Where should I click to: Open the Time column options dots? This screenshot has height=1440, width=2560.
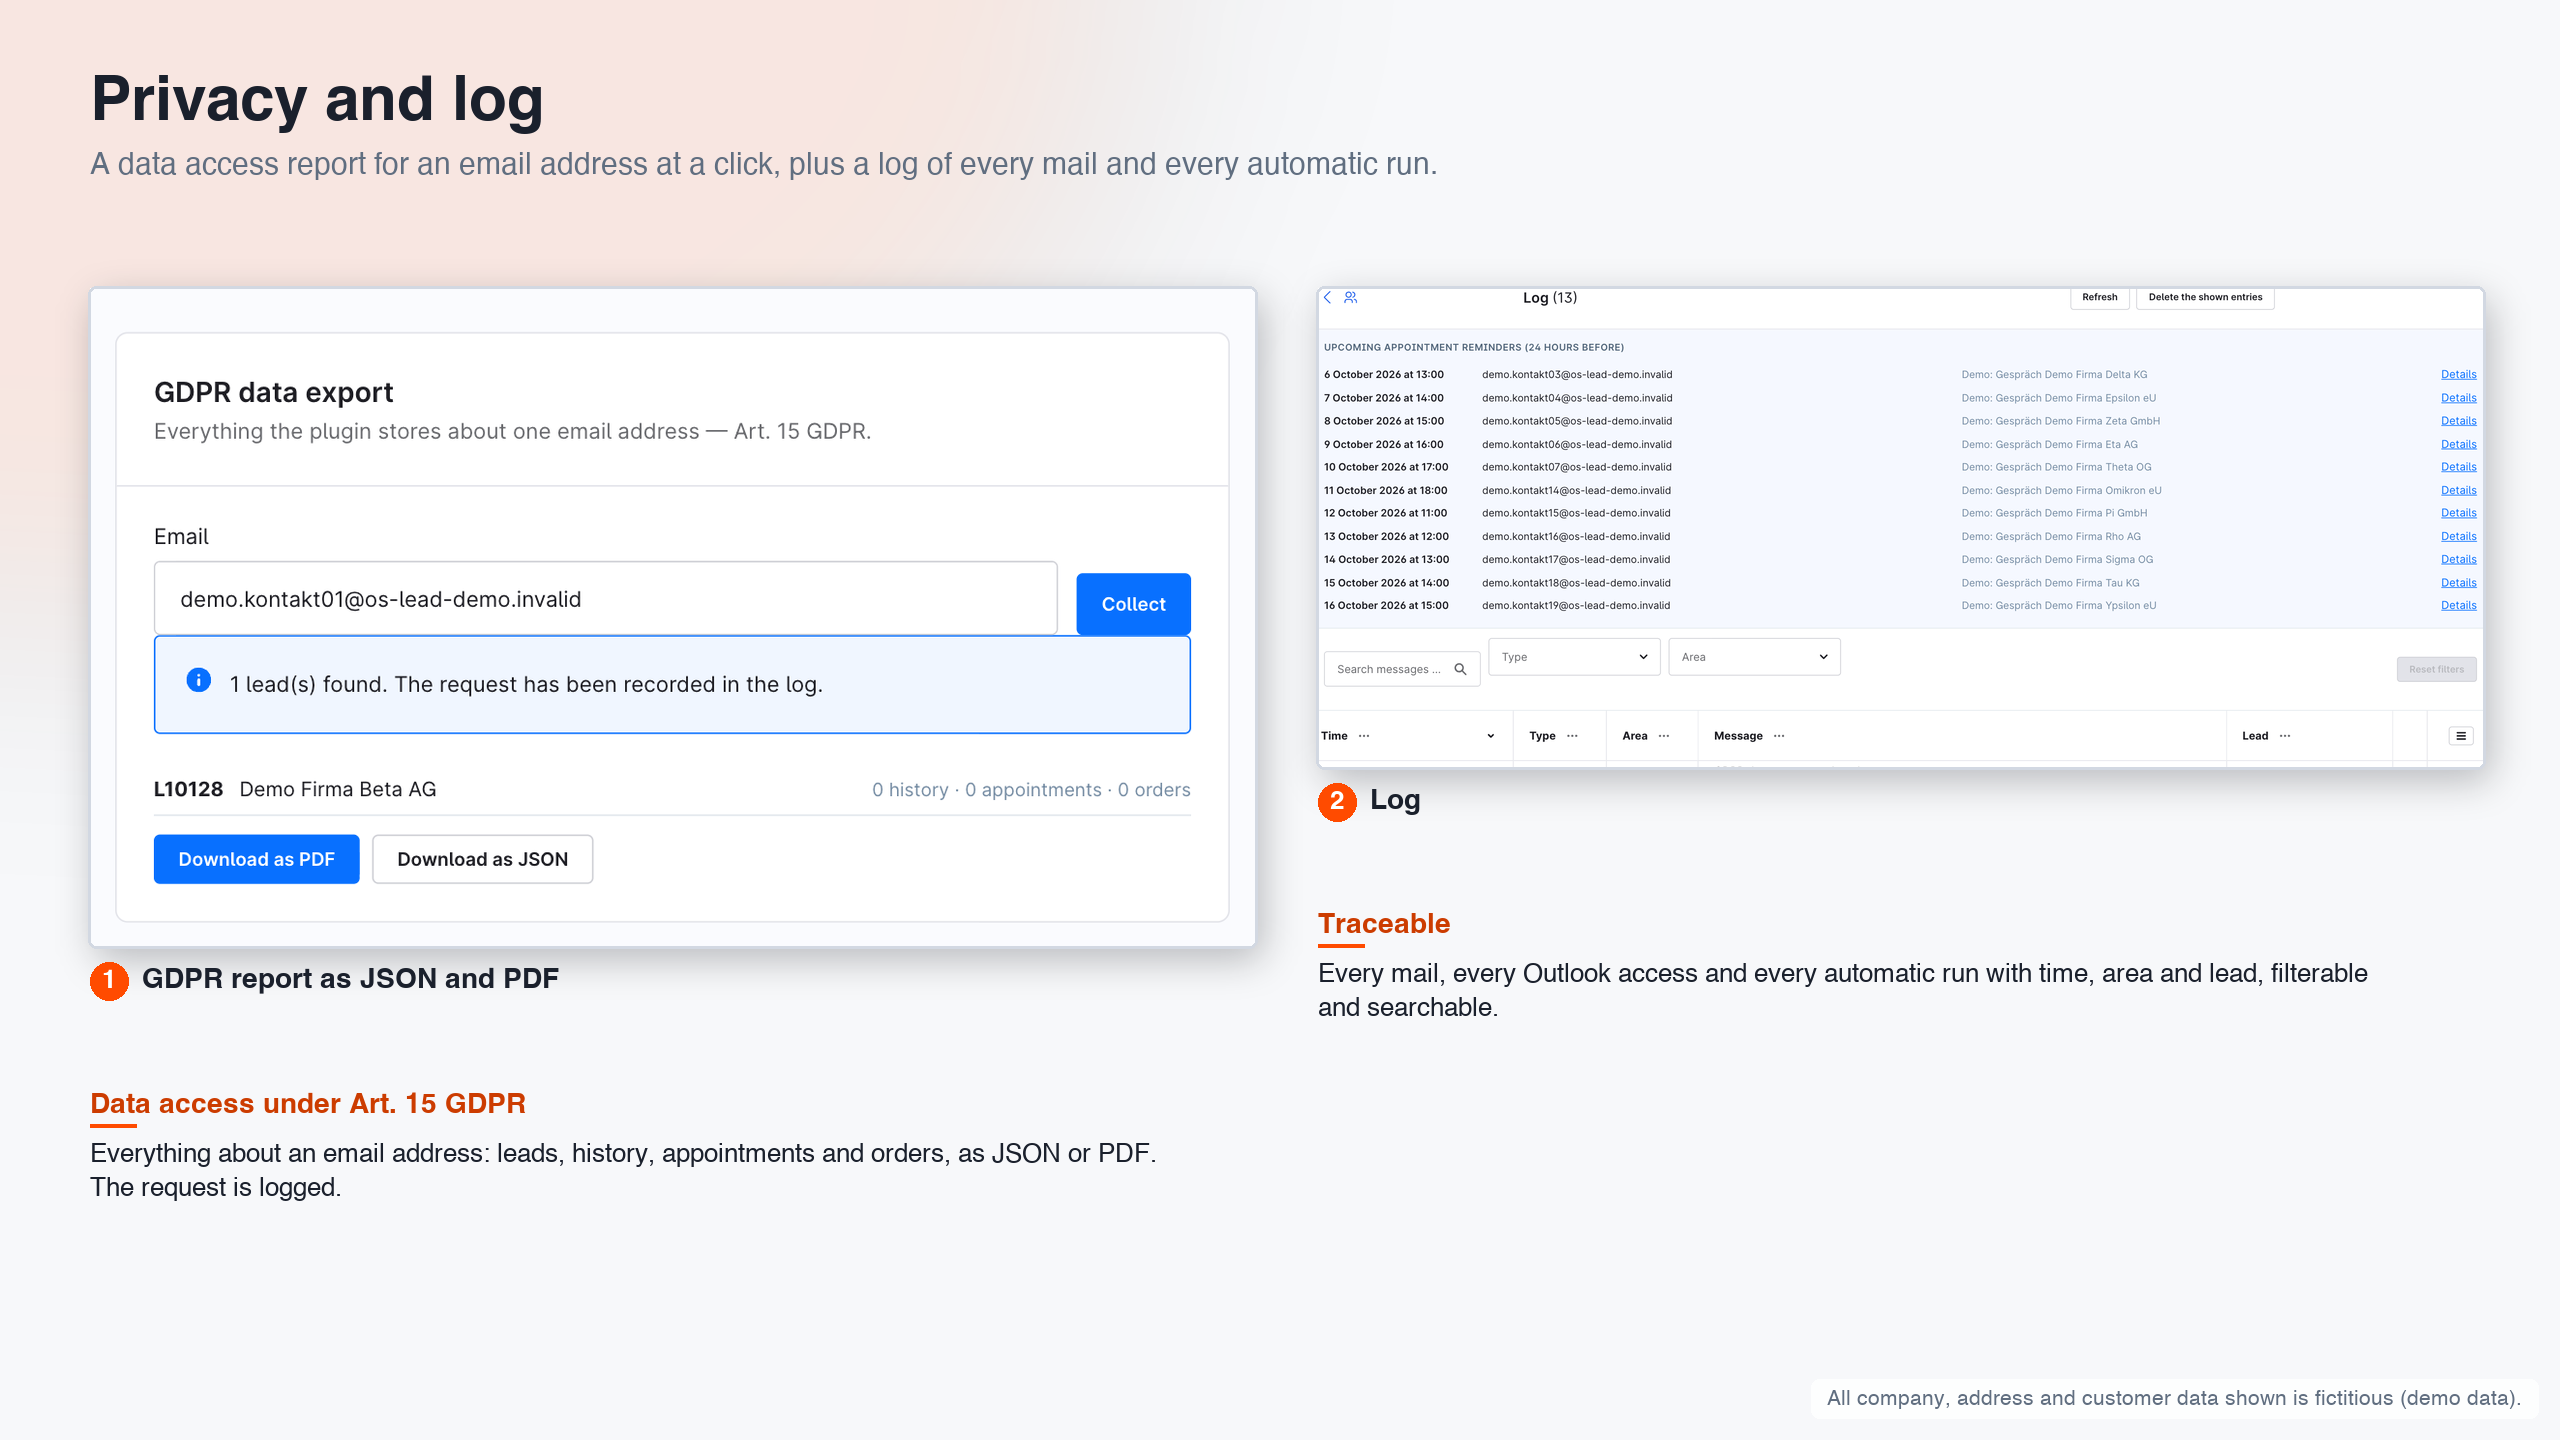click(x=1364, y=736)
